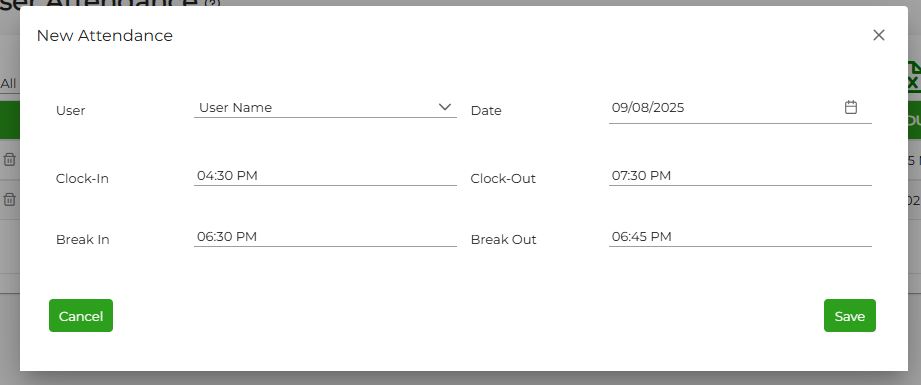The height and width of the screenshot is (385, 921).
Task: Click the Date label
Action: 486,111
